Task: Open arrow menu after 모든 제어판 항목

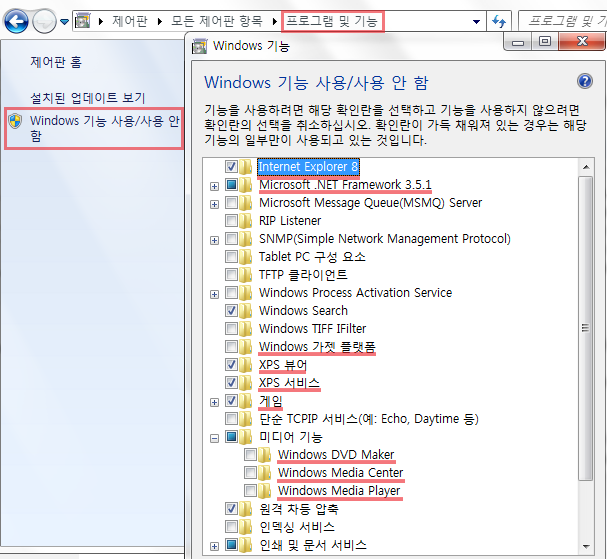Action: pos(274,21)
